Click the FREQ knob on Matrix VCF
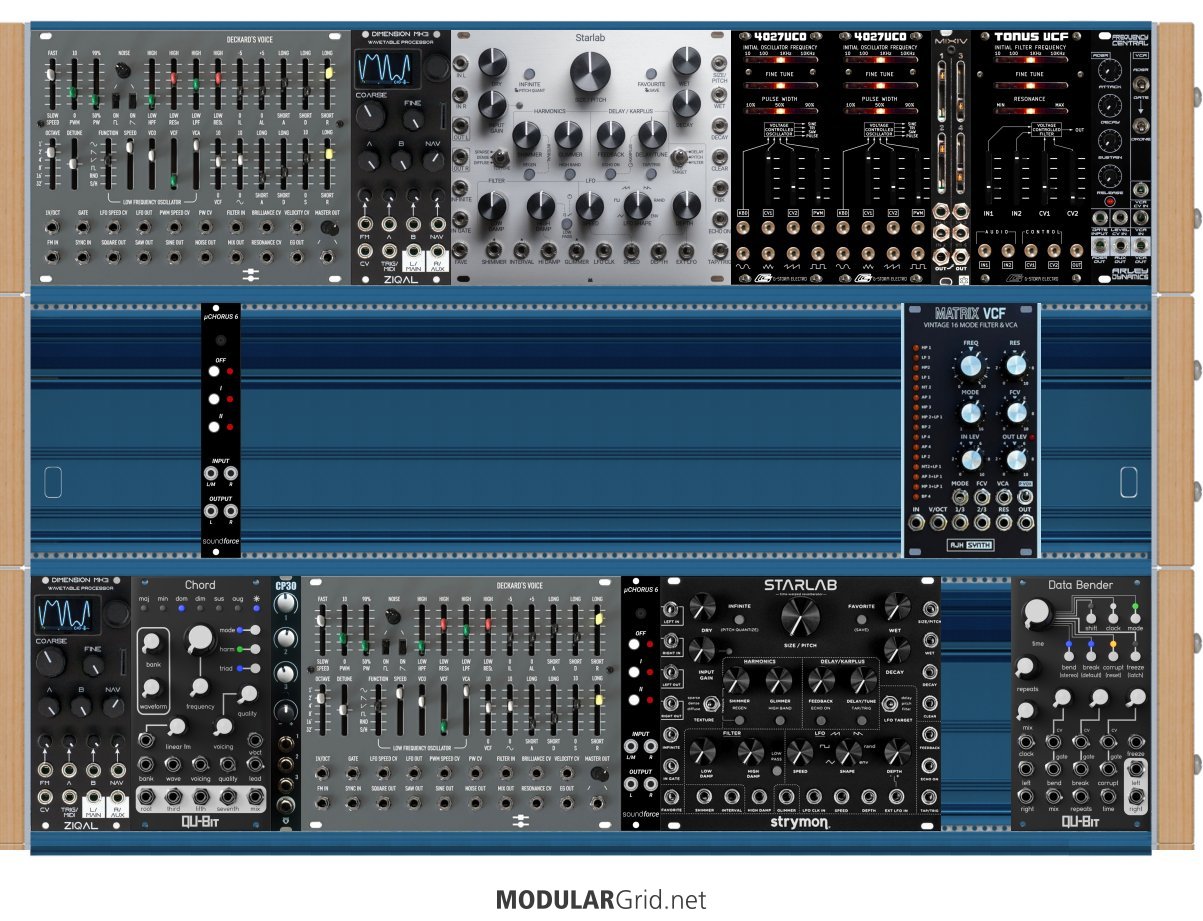1203x921 pixels. (969, 367)
